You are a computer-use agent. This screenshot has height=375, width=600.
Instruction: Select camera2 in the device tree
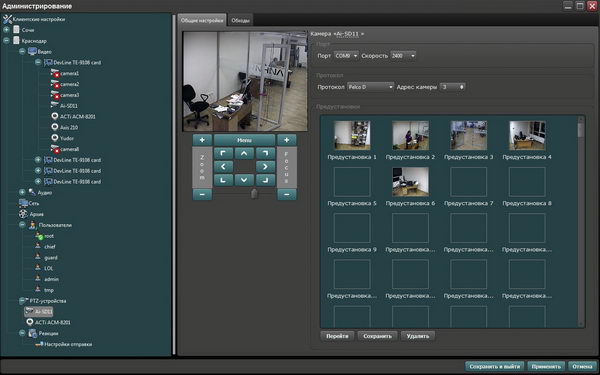[x=69, y=84]
